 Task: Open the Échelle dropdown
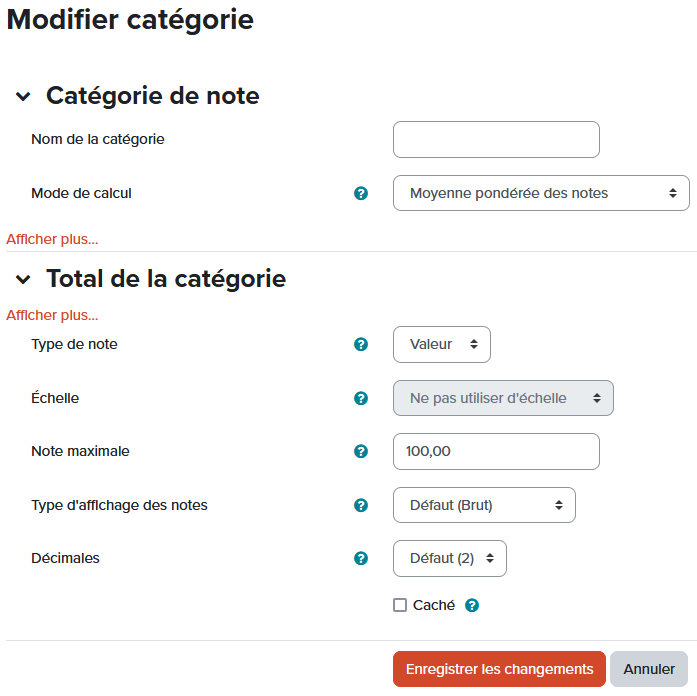point(503,398)
